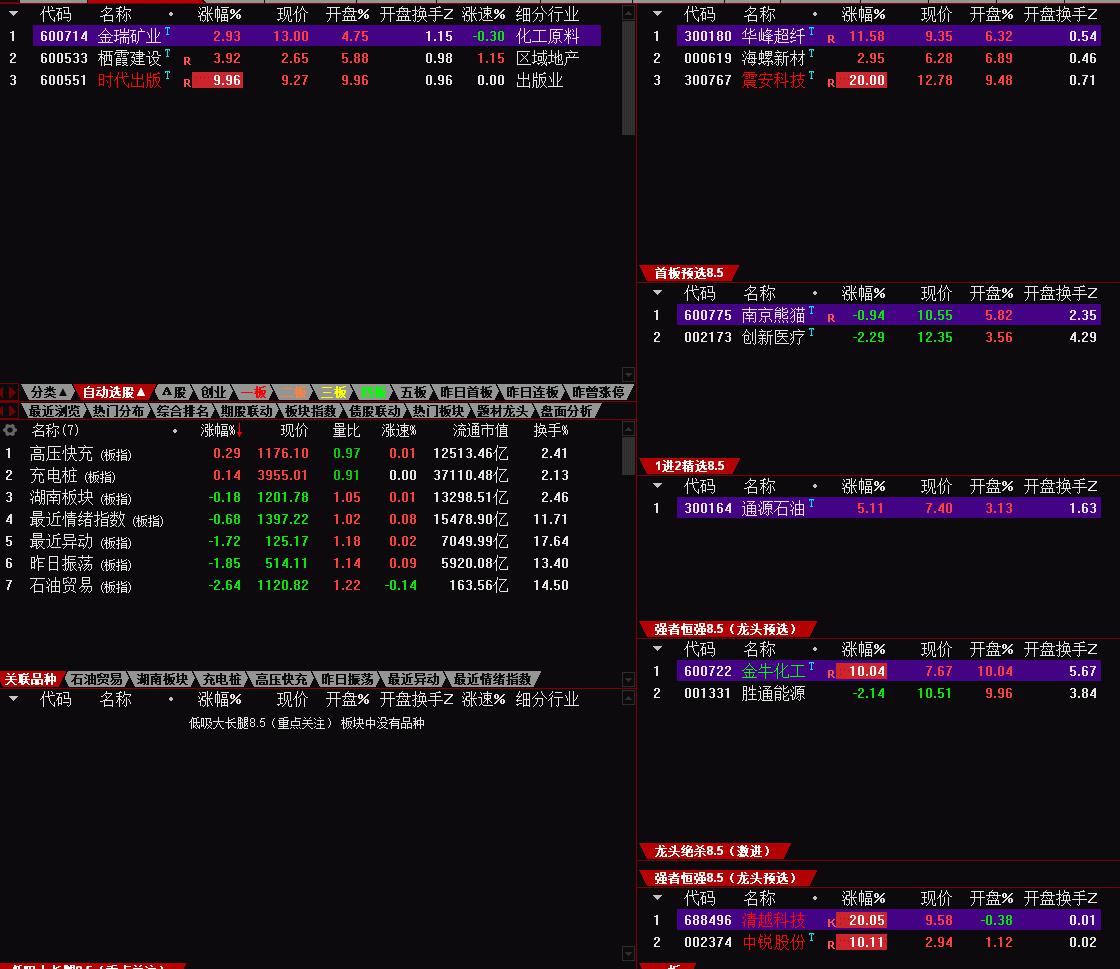The height and width of the screenshot is (969, 1120).
Task: Open header triangle menu in 金牛化工 table
Action: coord(658,648)
